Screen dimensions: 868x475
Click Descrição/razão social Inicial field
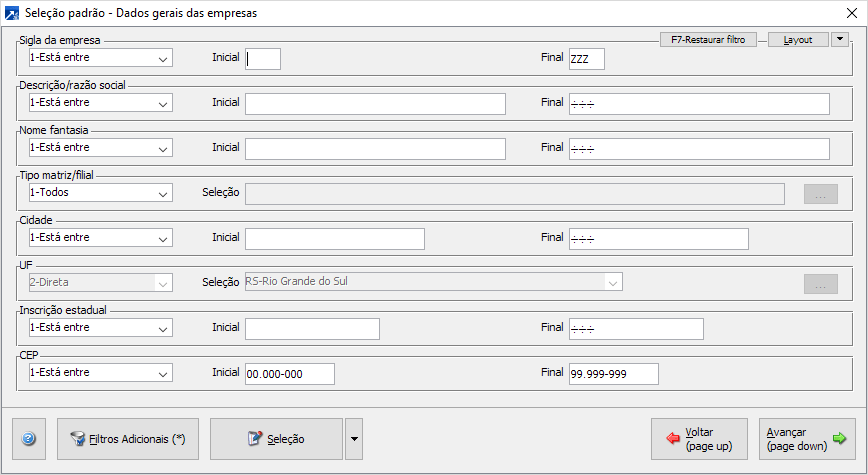pos(375,104)
